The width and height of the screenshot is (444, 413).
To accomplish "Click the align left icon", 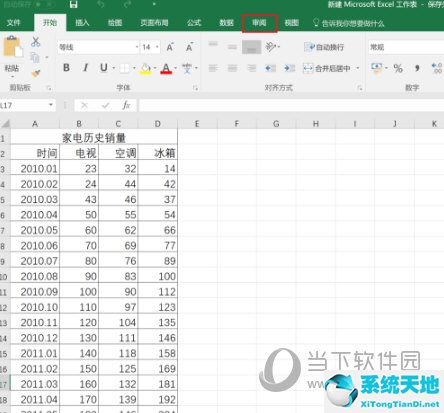I will (213, 68).
